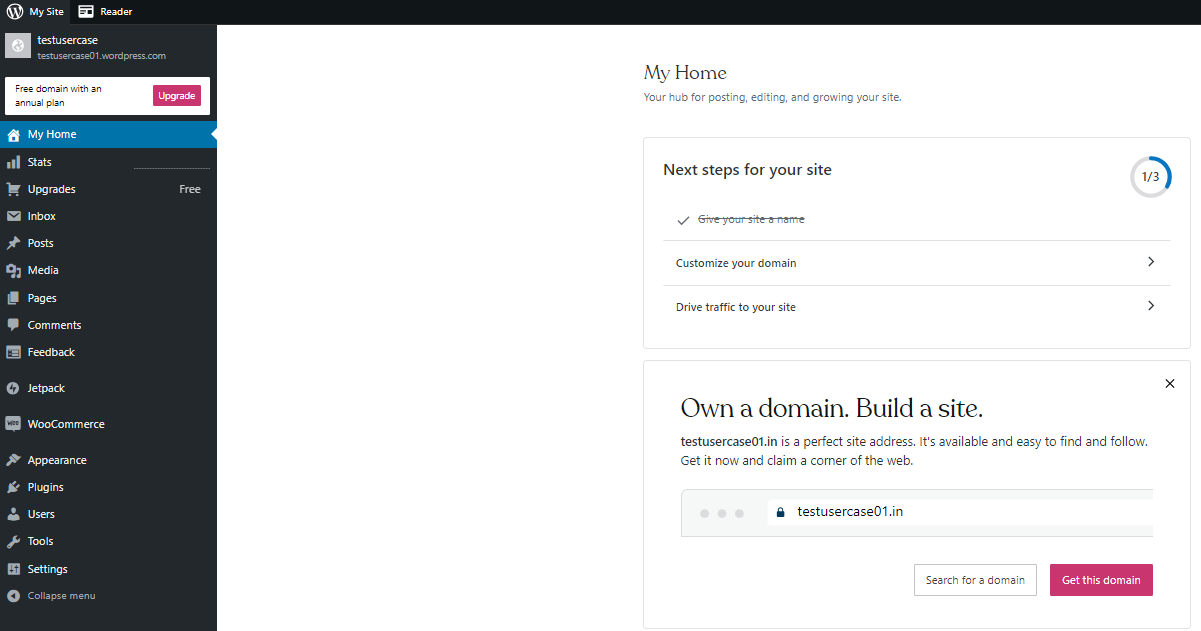
Task: Click the padlock icon in domain preview
Action: pos(781,512)
